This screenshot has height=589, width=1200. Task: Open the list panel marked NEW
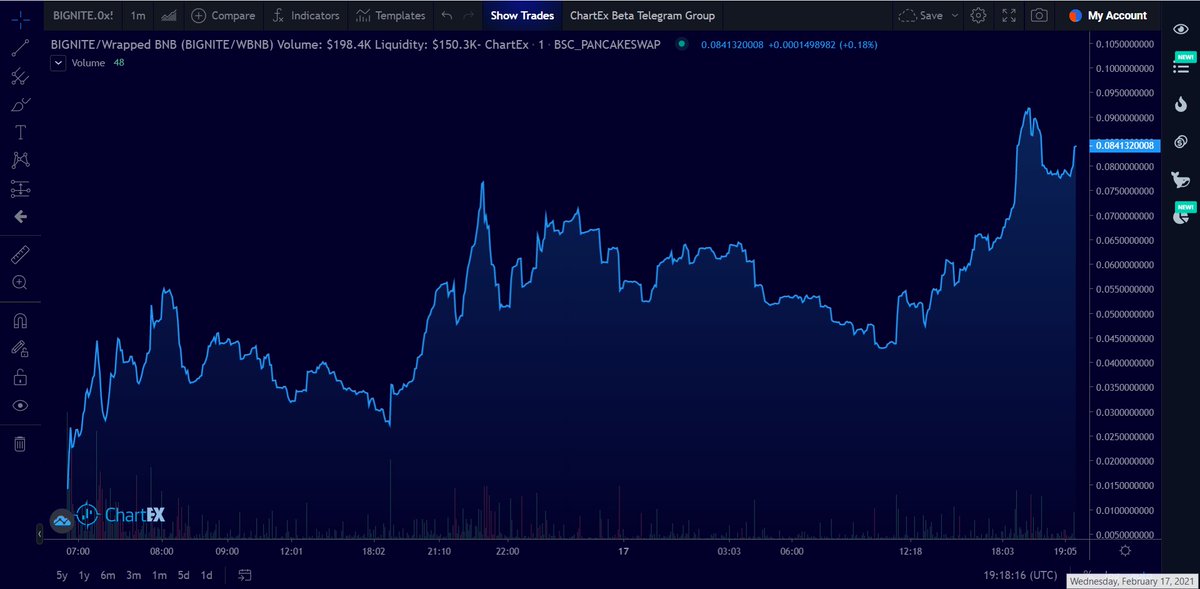[x=1180, y=66]
